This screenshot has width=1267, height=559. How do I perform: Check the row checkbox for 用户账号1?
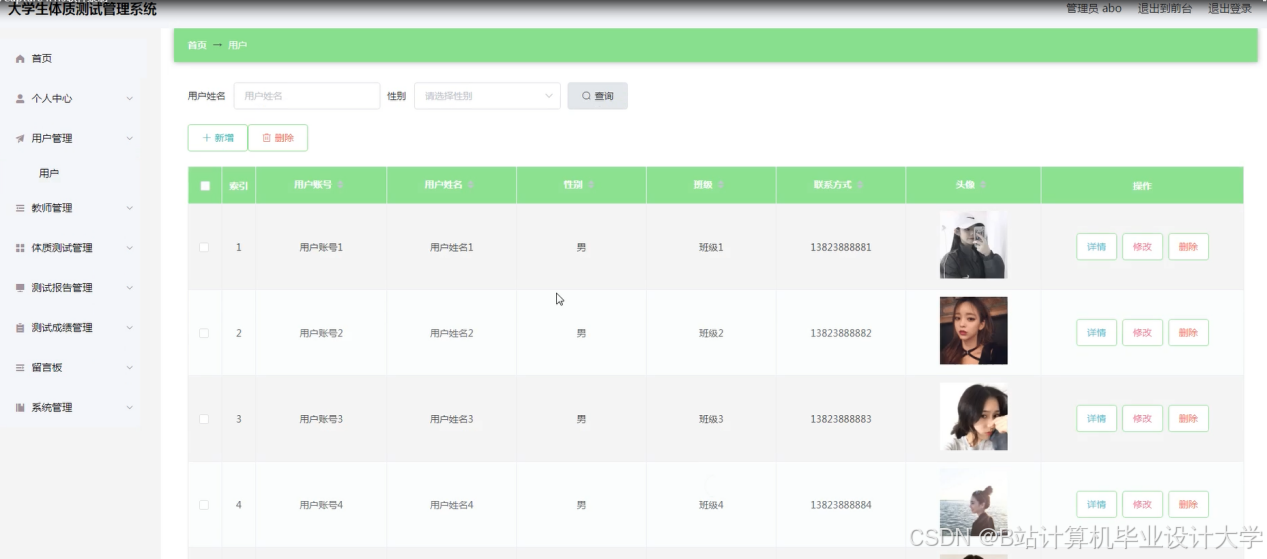(204, 247)
